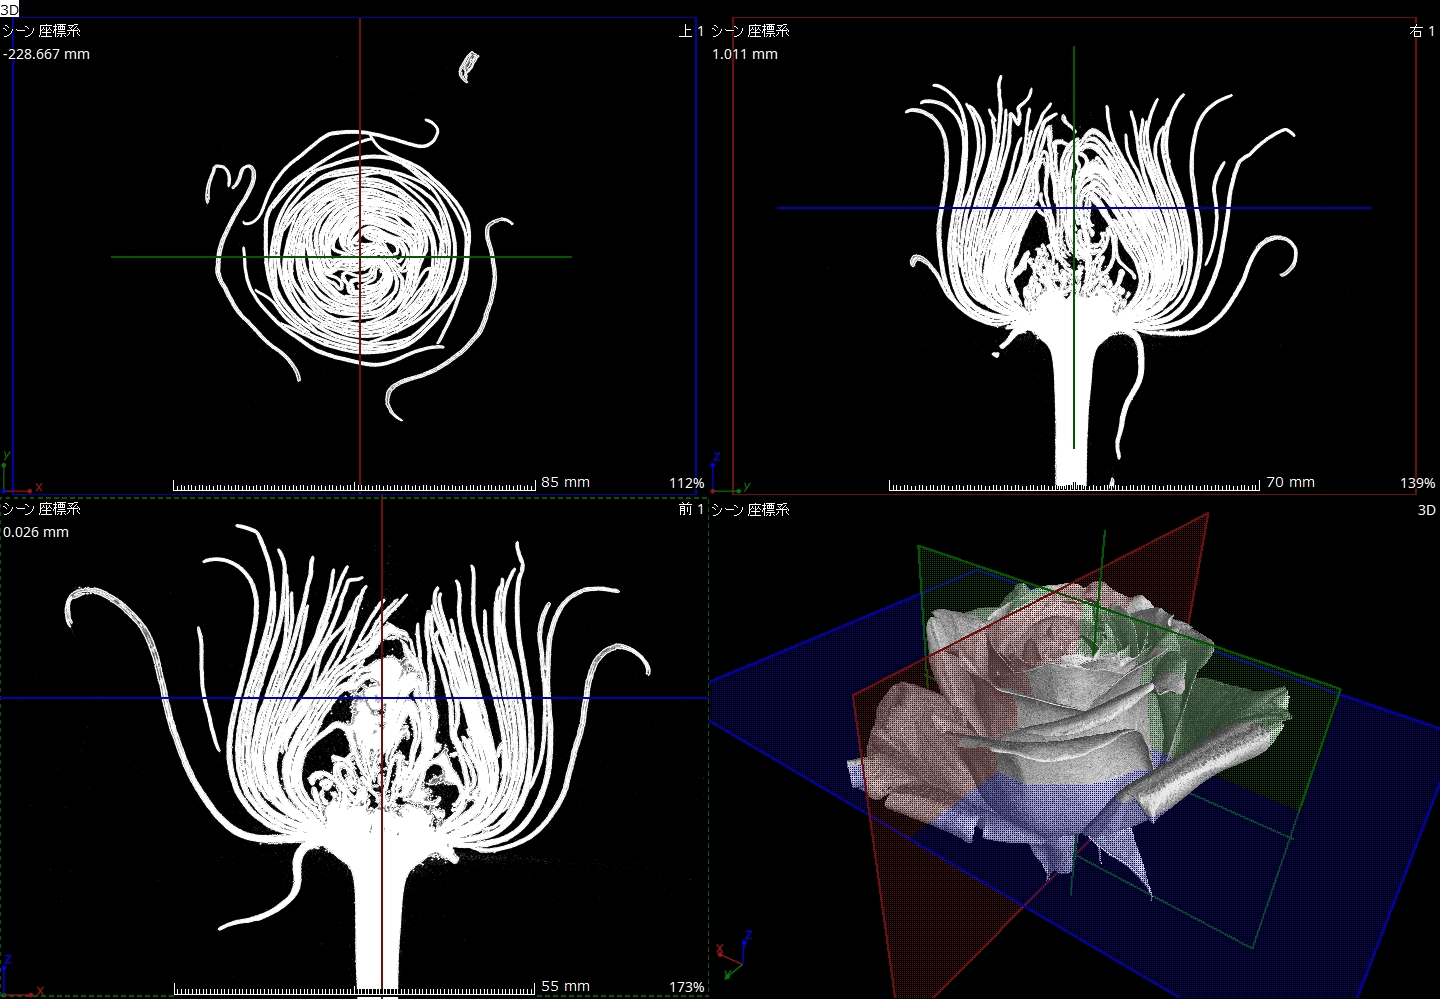The width and height of the screenshot is (1440, 999).
Task: Open coordinate system label in 3D view
Action: tap(750, 509)
